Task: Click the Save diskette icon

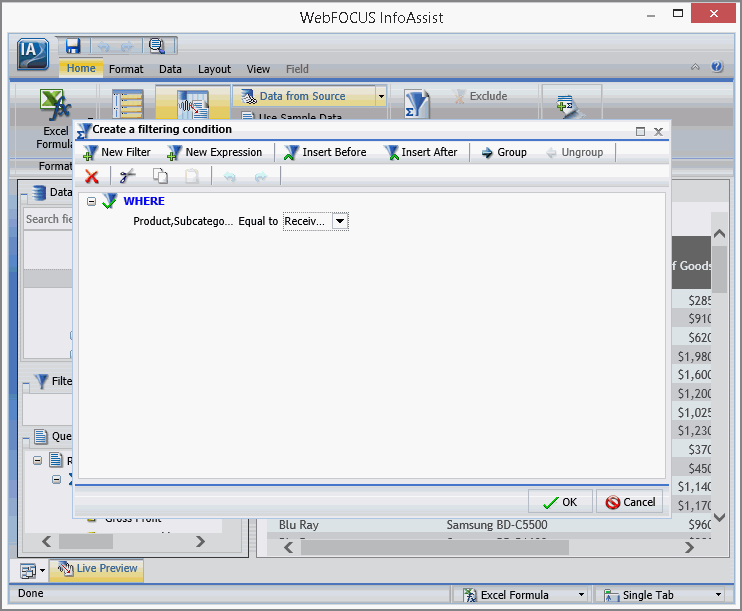Action: (x=73, y=46)
